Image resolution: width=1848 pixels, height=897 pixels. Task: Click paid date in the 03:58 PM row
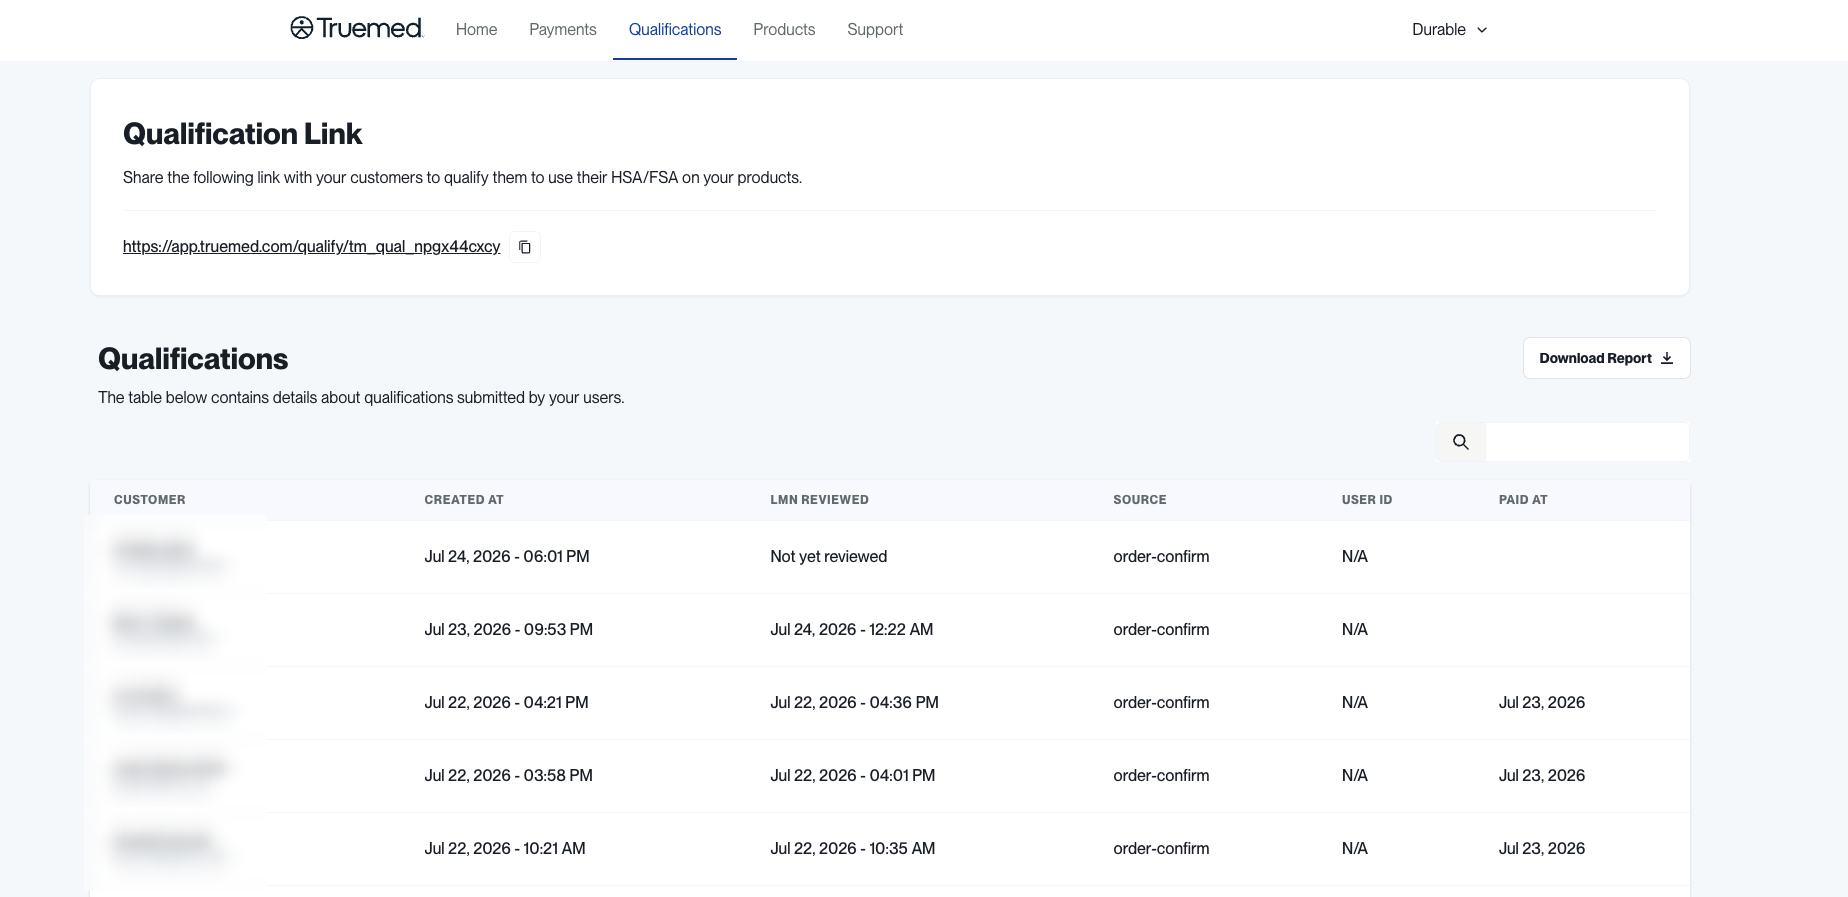pos(1542,776)
